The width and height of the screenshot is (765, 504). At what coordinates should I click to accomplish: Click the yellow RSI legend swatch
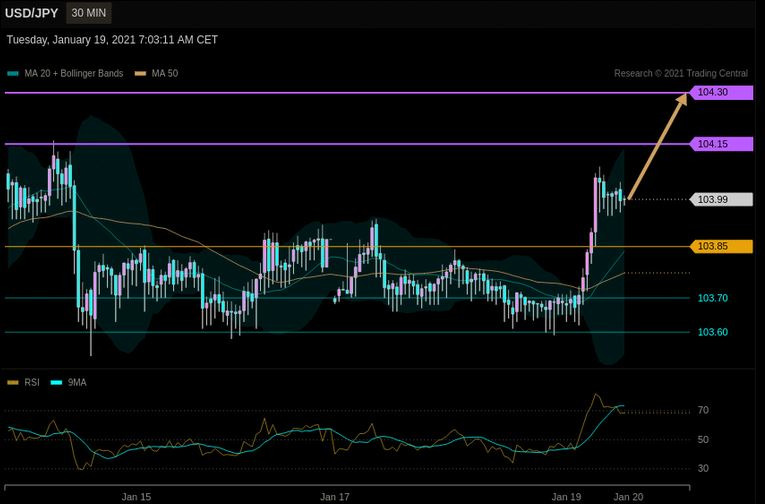(13, 383)
